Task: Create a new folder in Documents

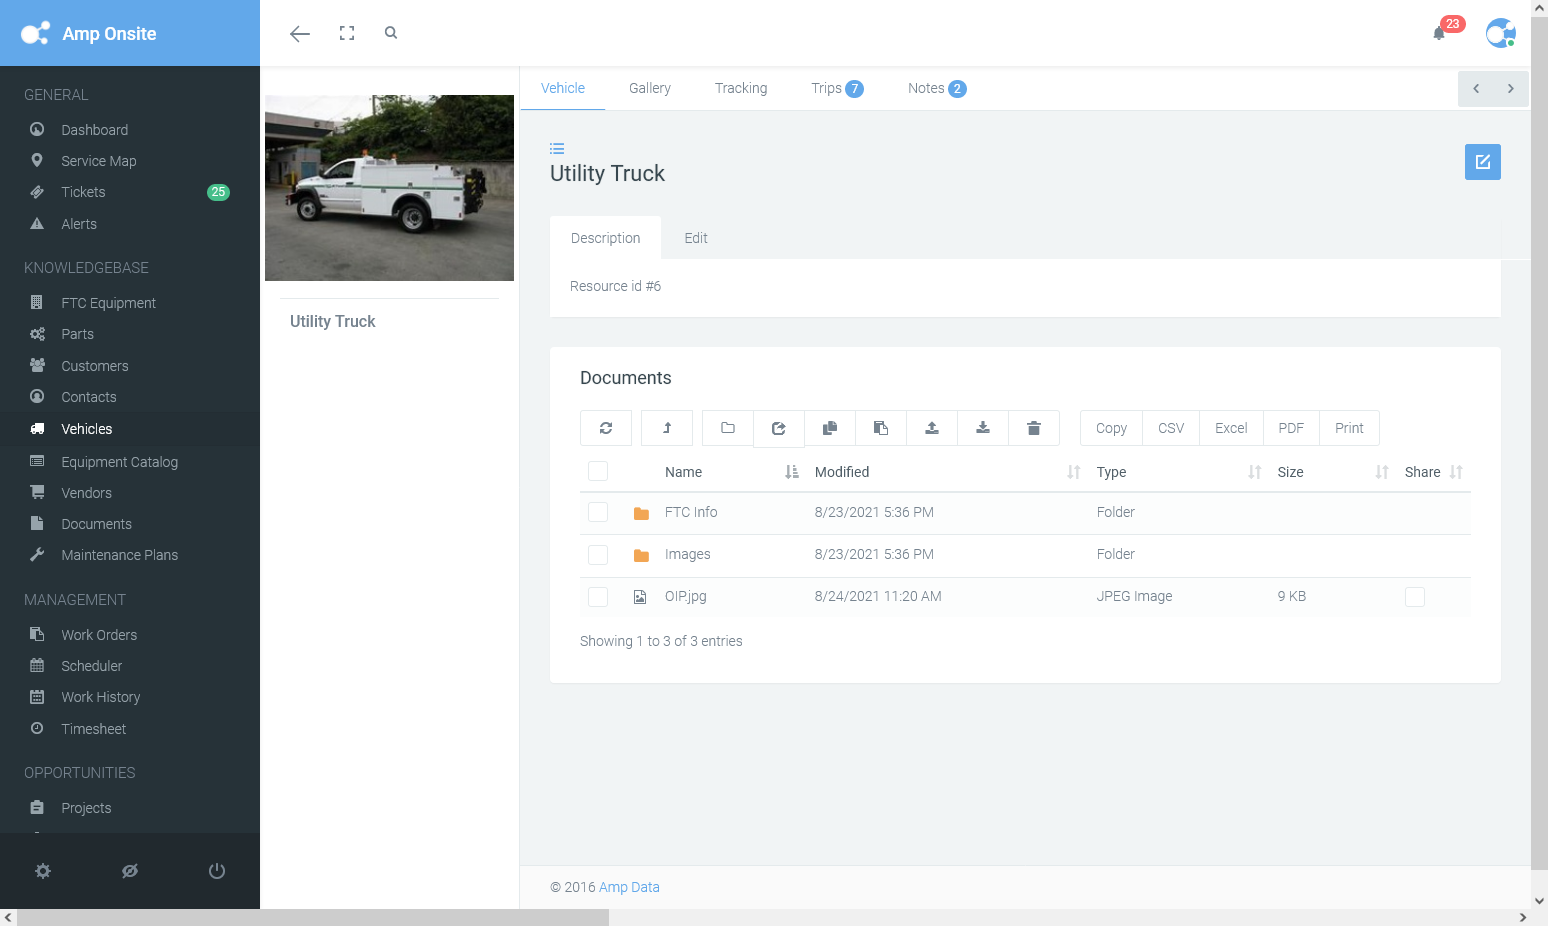Action: 728,428
